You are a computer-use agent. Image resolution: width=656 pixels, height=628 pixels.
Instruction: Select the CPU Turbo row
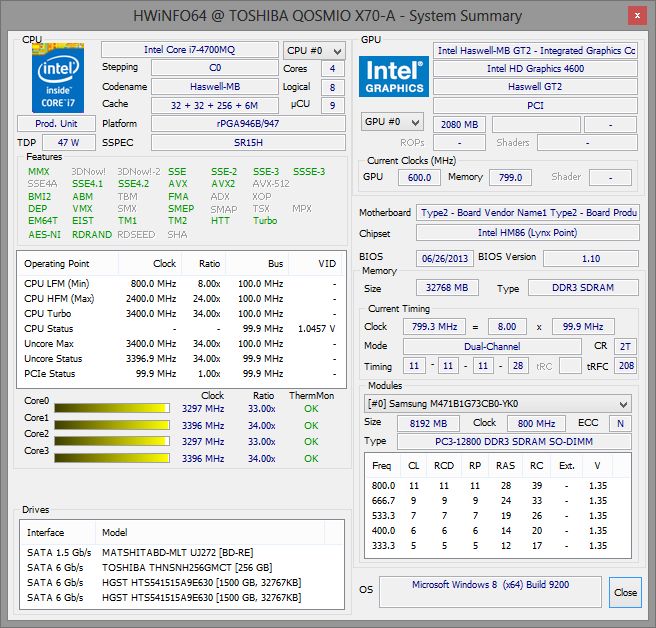[x=181, y=314]
